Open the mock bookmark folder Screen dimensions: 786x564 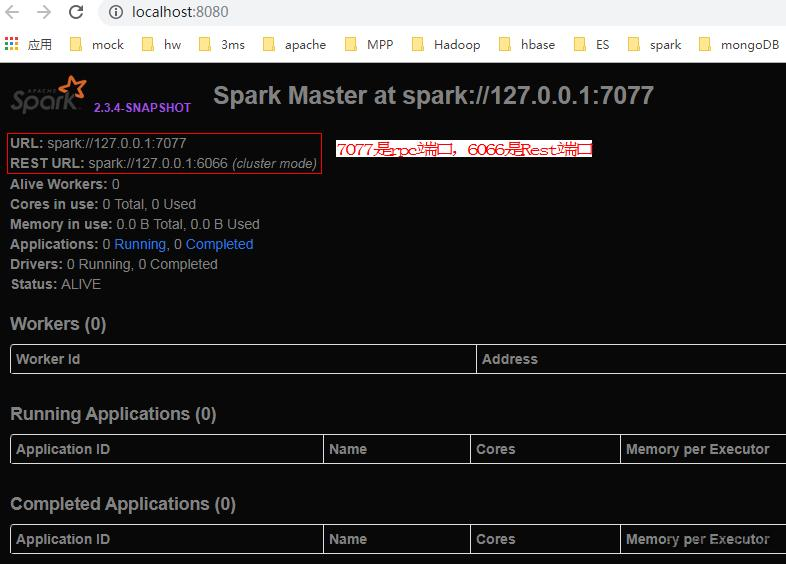pyautogui.click(x=97, y=45)
